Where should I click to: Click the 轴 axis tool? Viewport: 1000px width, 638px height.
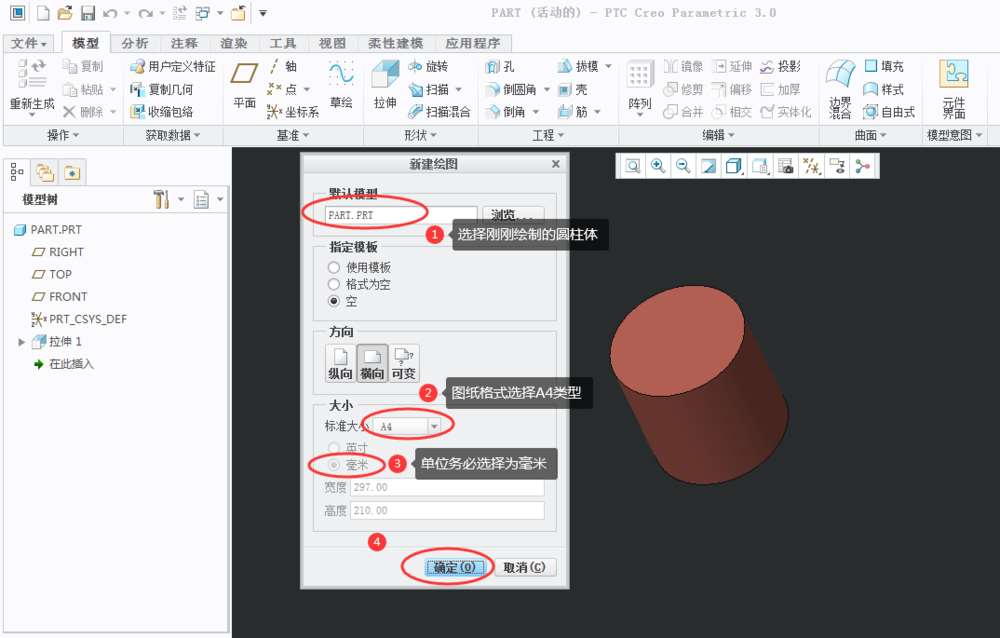(x=283, y=66)
